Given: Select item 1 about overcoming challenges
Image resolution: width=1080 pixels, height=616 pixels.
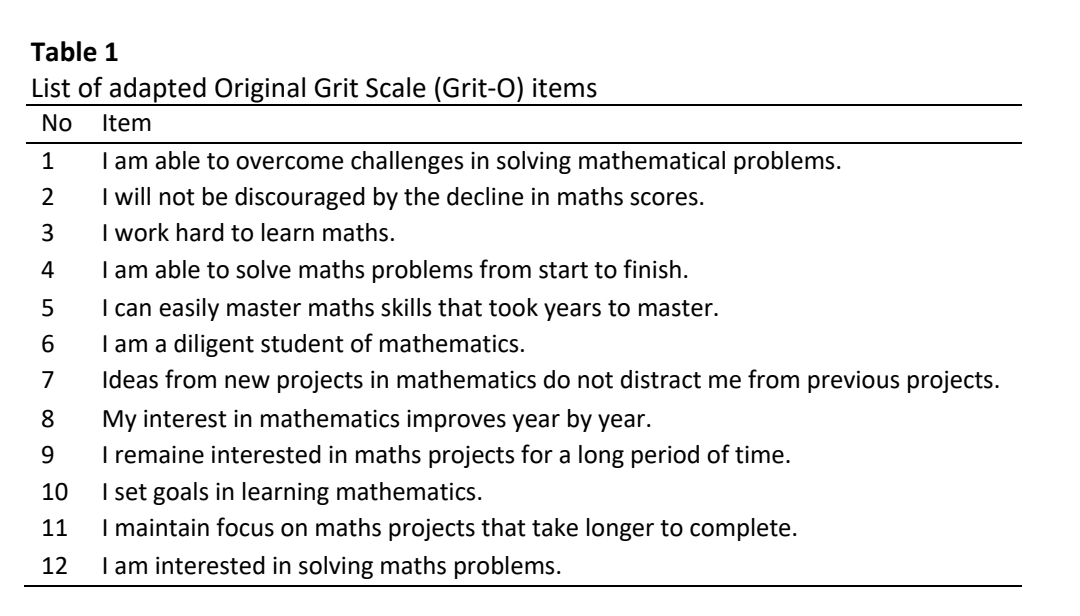Looking at the screenshot, I should click(x=472, y=161).
